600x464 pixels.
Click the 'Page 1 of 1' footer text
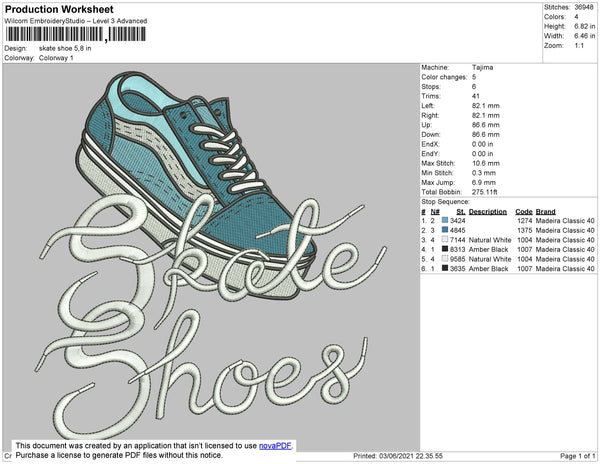point(577,456)
